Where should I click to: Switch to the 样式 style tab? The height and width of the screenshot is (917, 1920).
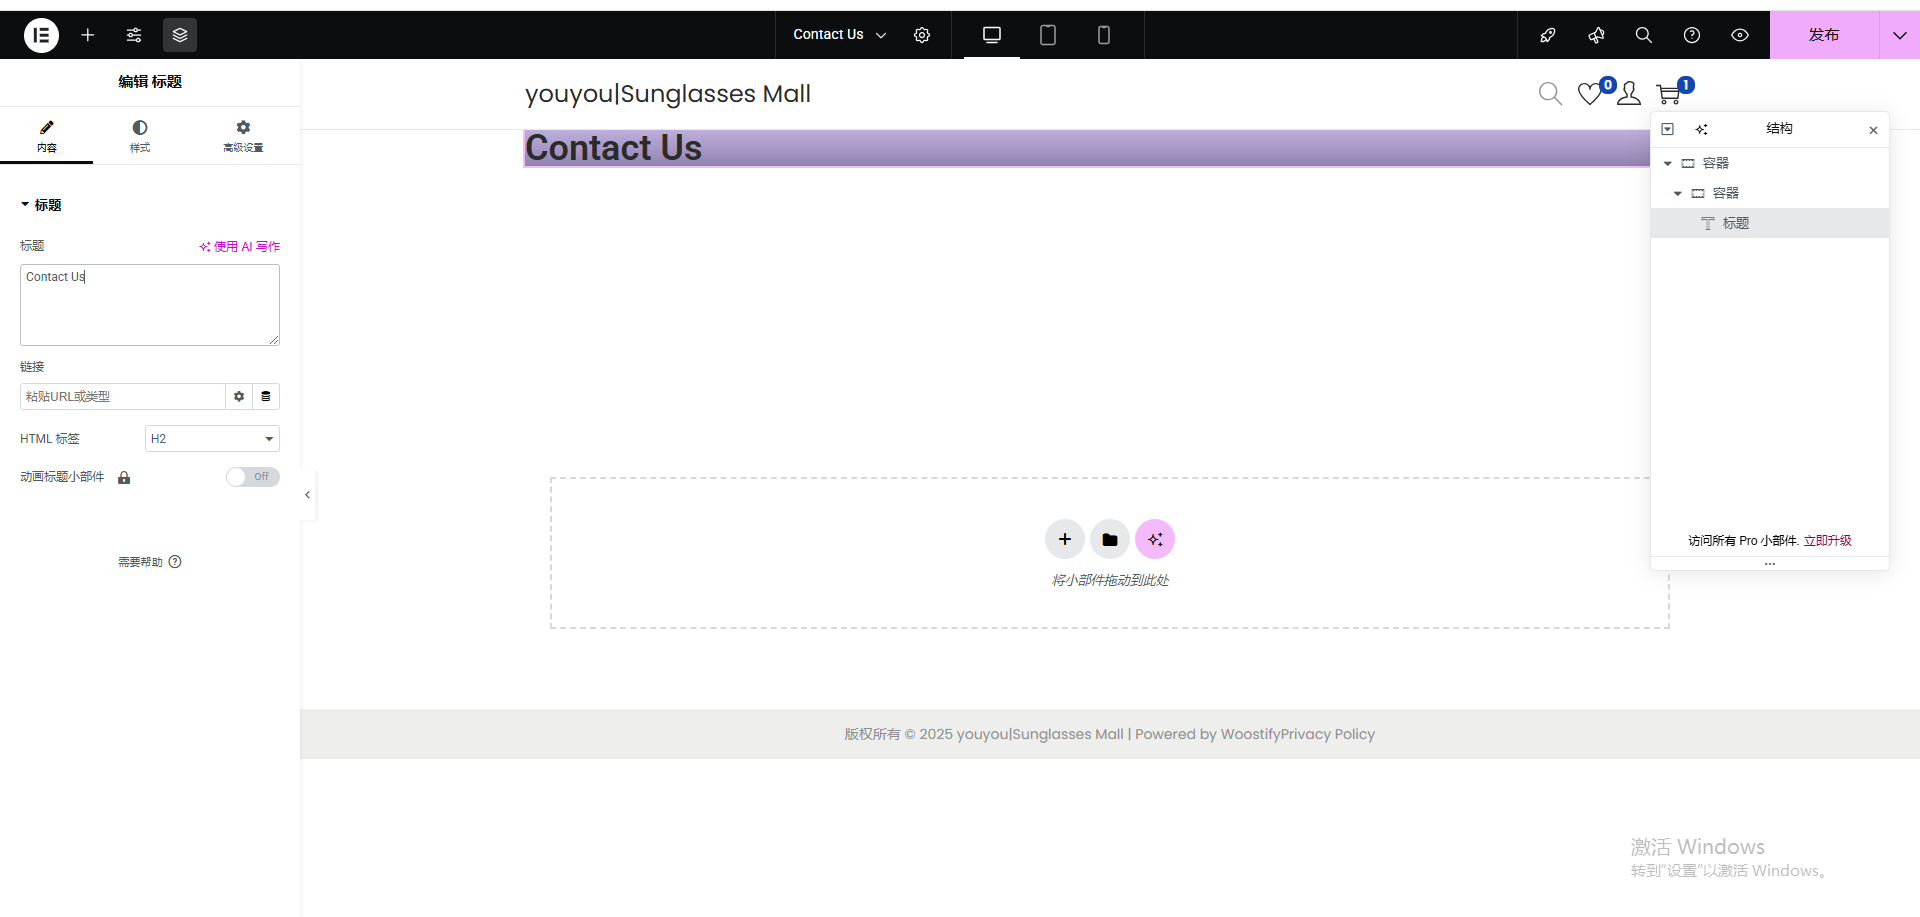pyautogui.click(x=140, y=136)
